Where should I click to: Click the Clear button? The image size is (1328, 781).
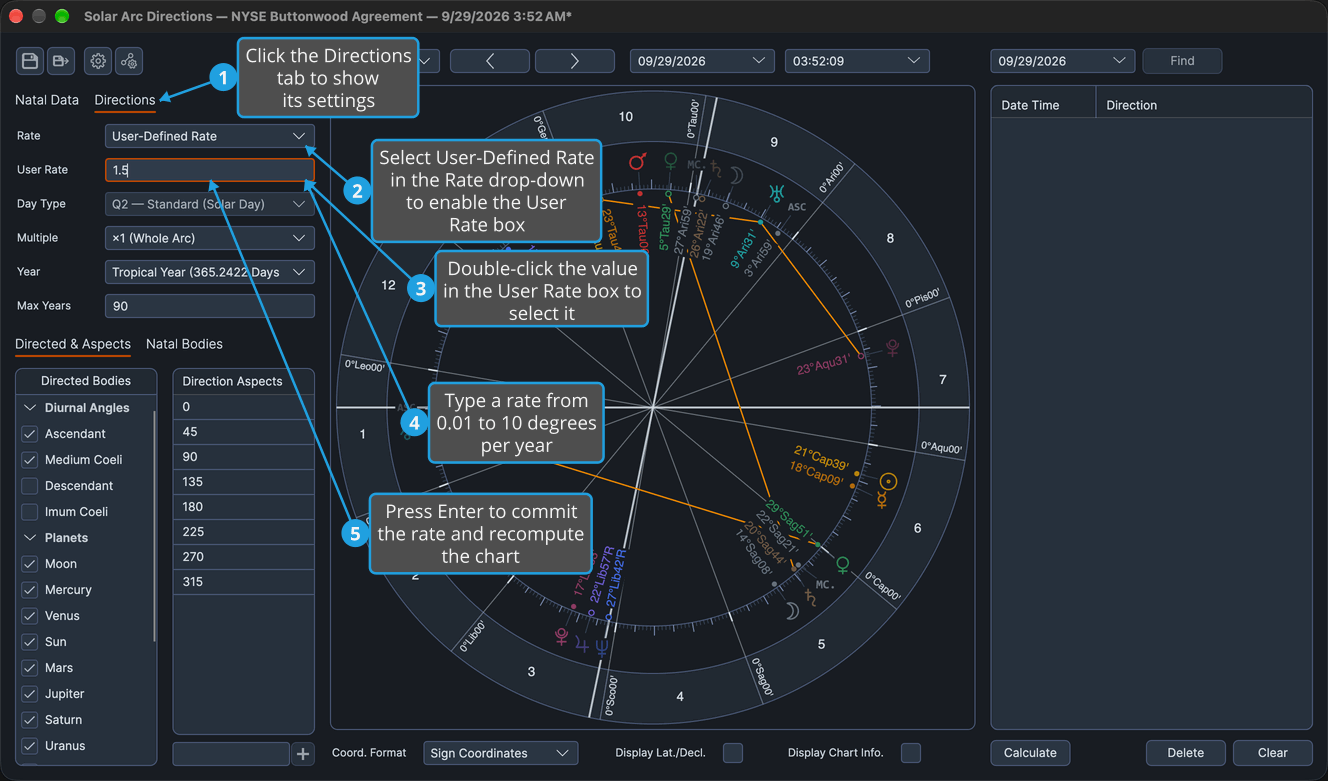[1273, 753]
